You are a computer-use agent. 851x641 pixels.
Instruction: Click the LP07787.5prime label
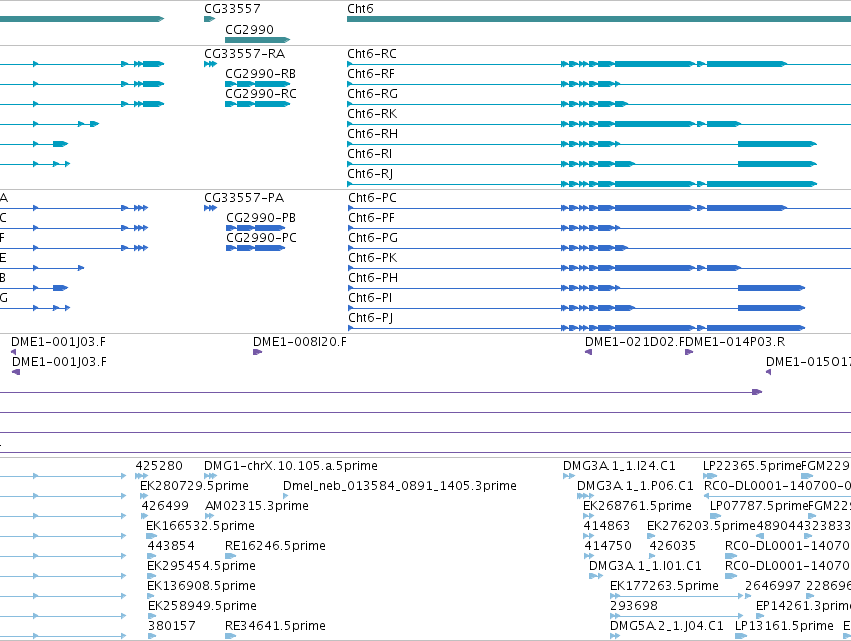759,506
